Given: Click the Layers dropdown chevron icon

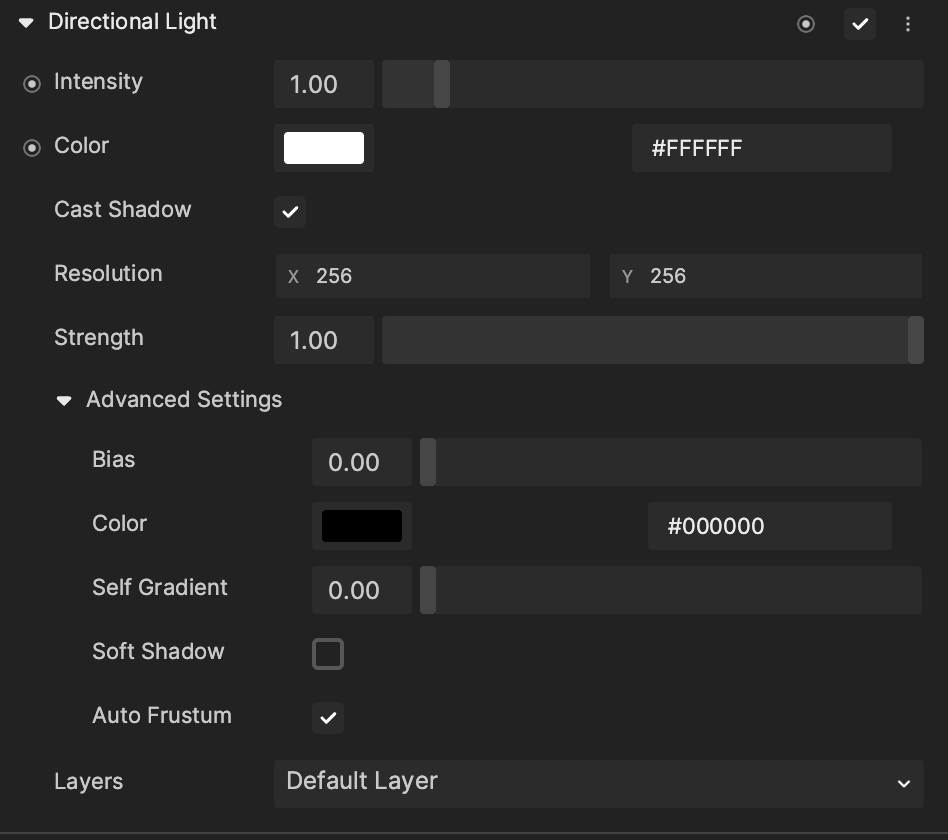Looking at the screenshot, I should point(903,784).
